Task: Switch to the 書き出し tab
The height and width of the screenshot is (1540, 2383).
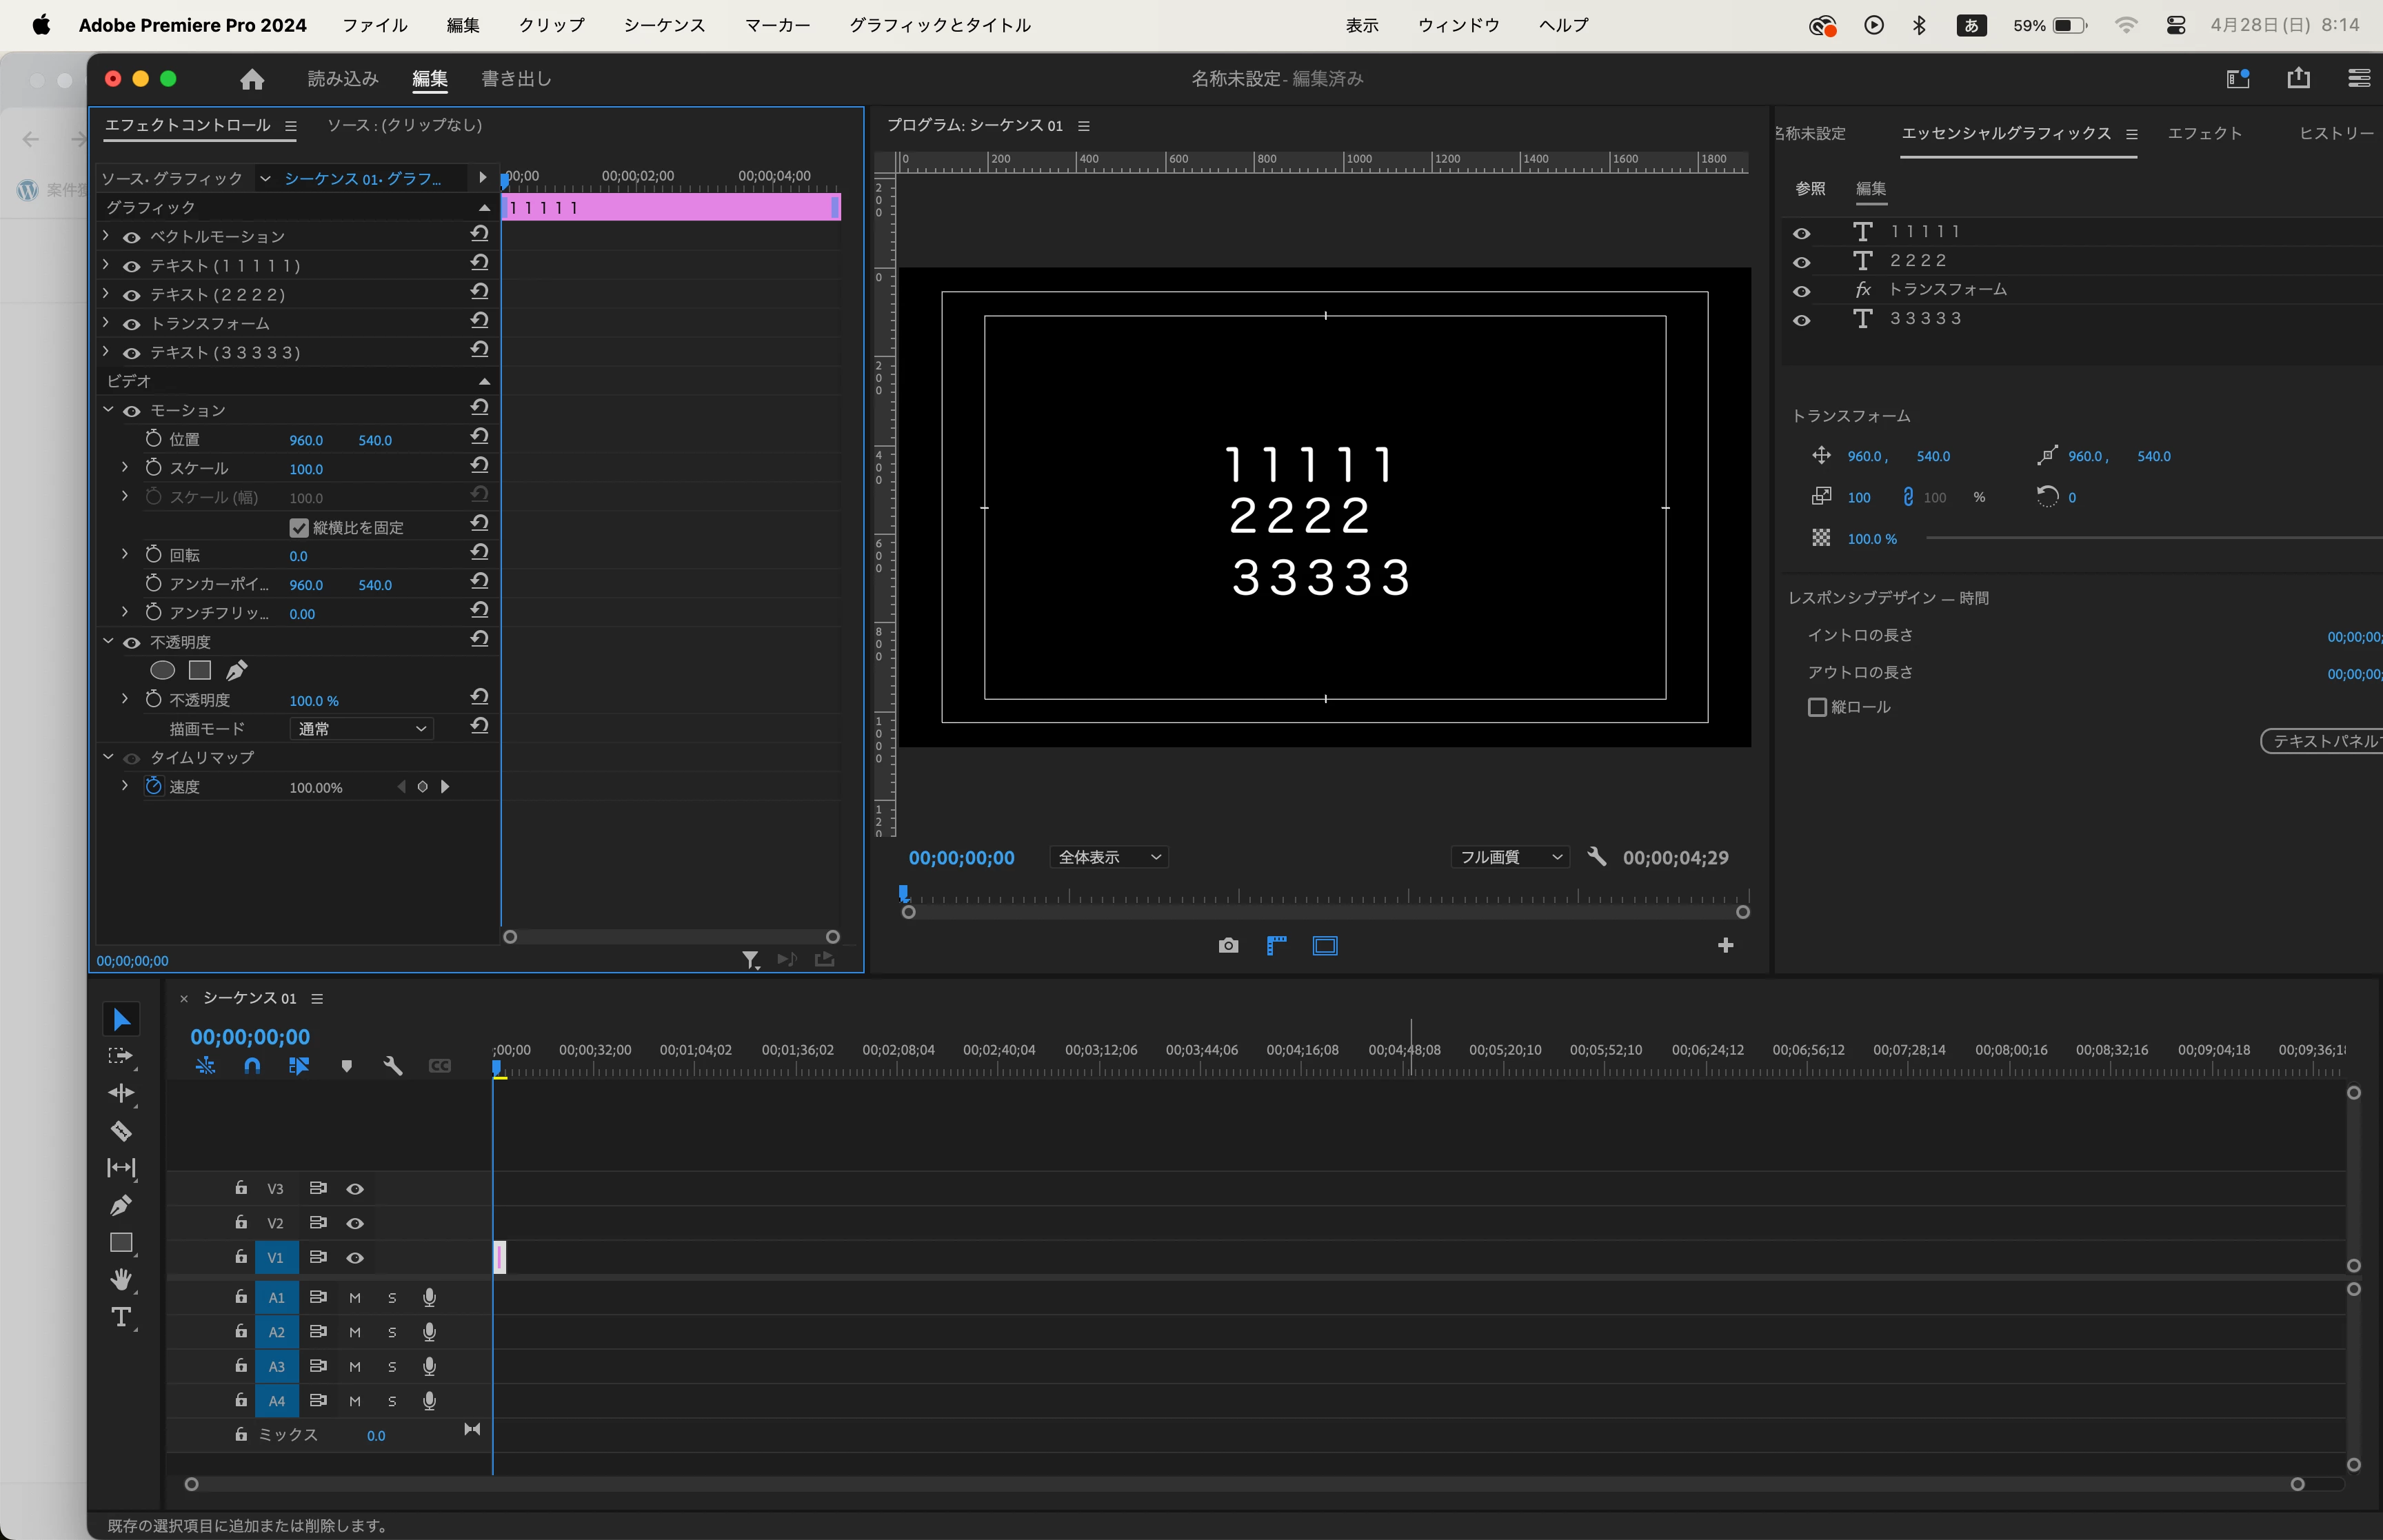Action: click(516, 79)
